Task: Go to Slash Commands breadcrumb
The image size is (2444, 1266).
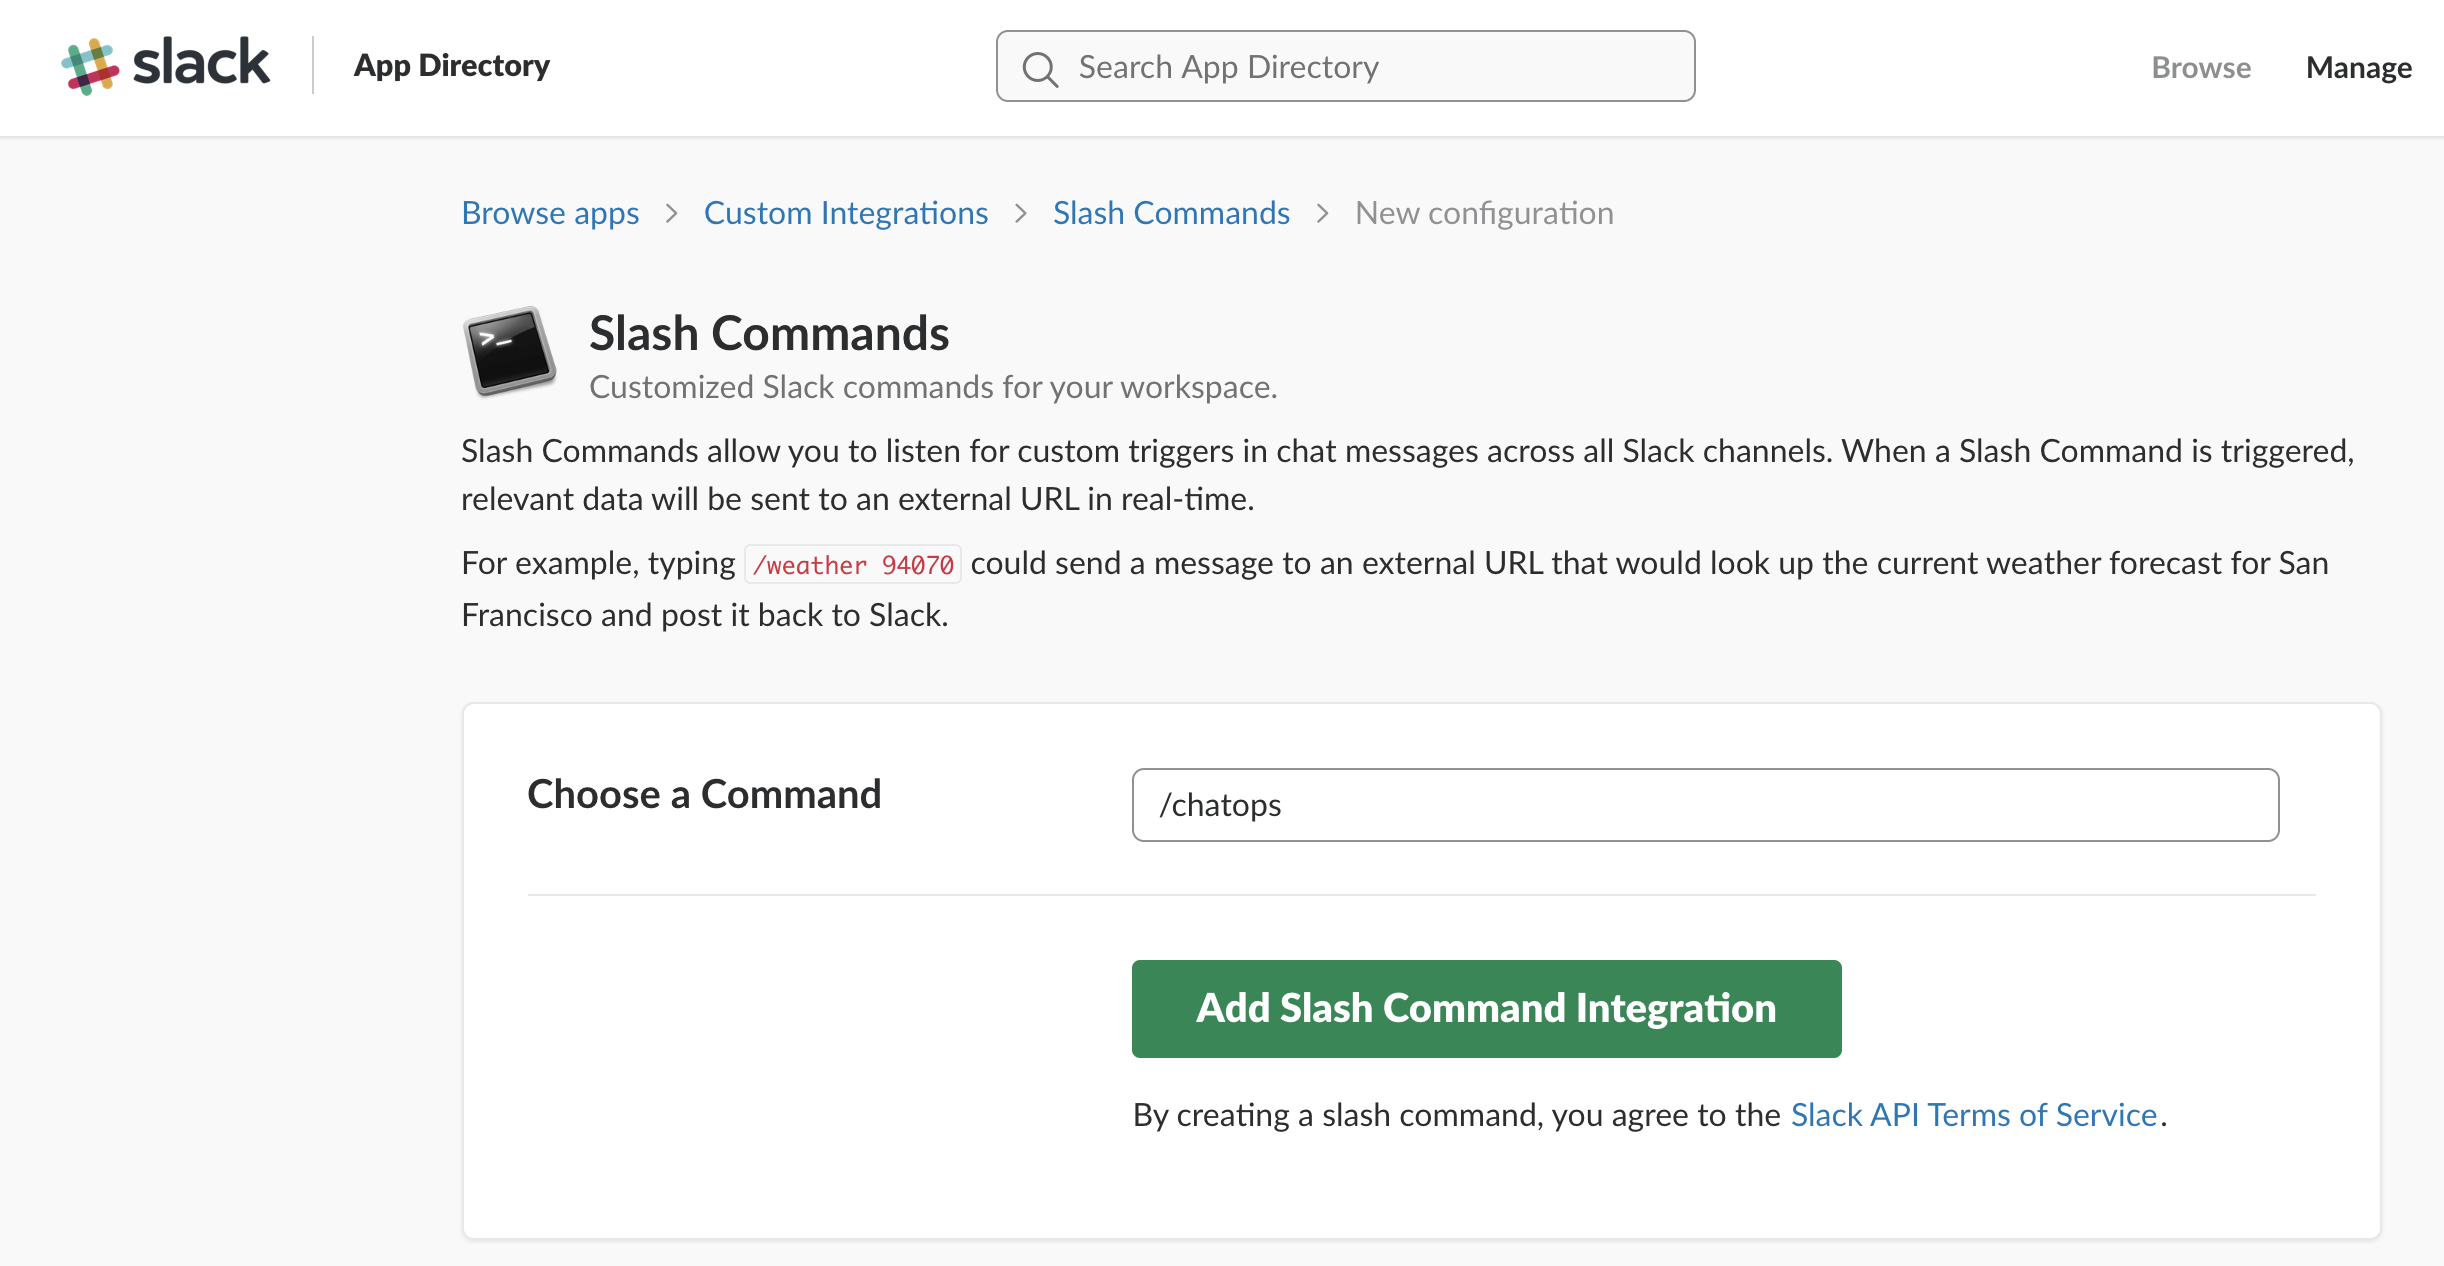Action: coord(1171,213)
